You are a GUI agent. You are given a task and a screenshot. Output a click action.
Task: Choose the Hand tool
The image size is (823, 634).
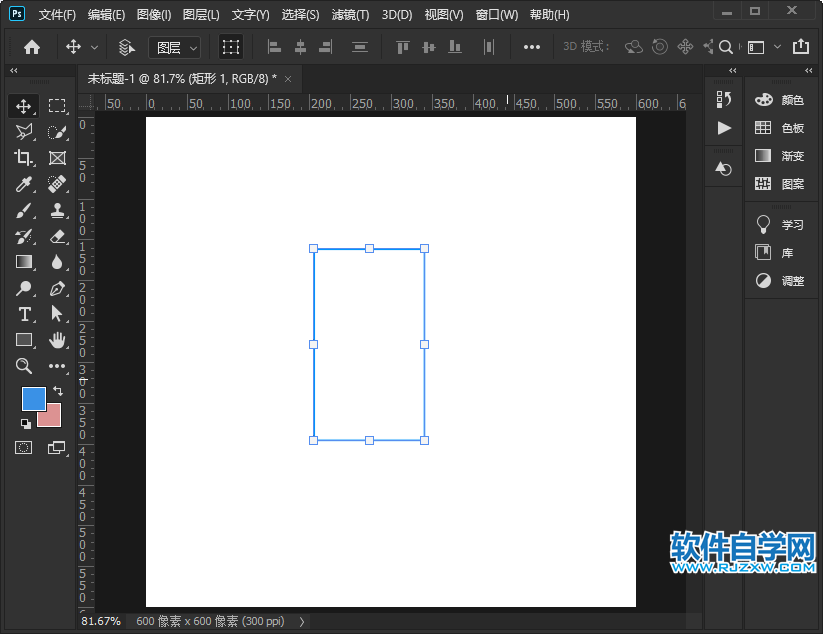click(x=57, y=340)
